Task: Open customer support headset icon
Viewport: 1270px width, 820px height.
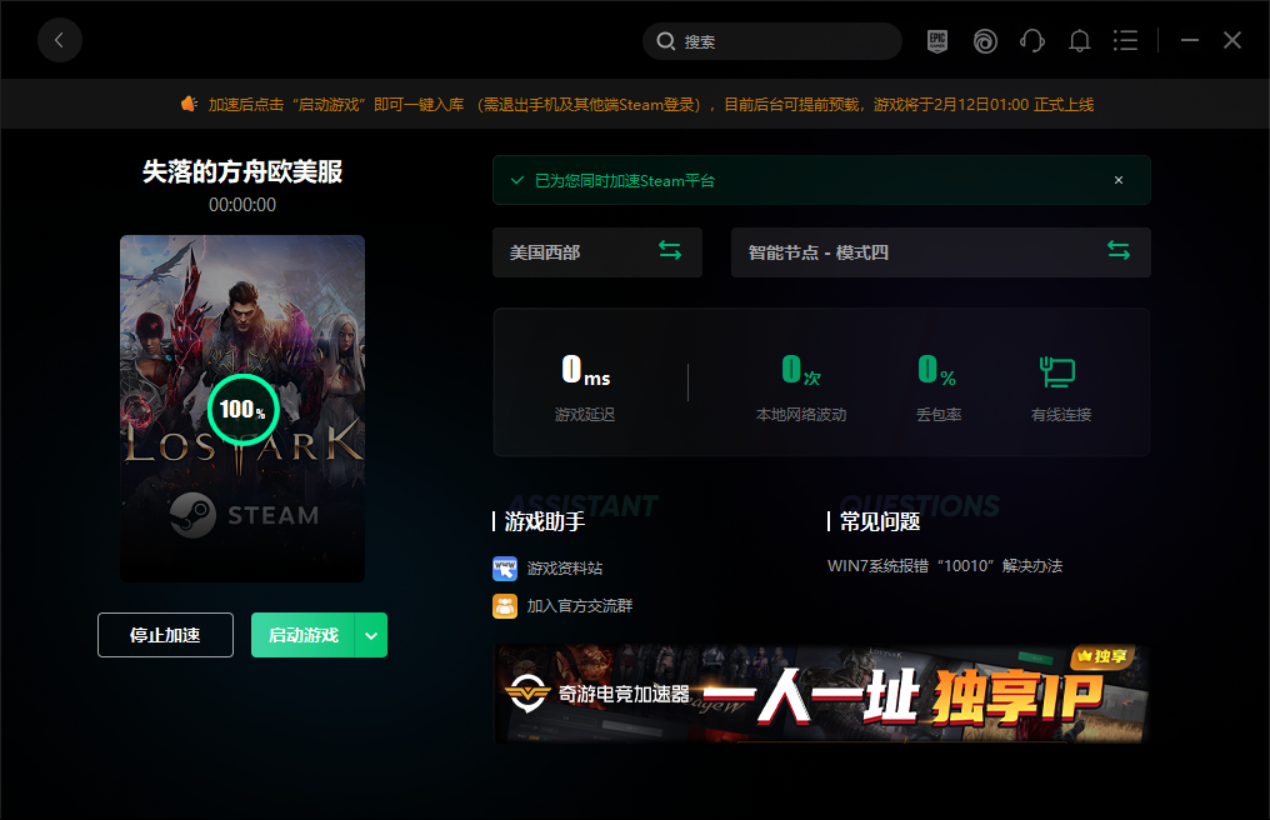Action: pos(1032,41)
